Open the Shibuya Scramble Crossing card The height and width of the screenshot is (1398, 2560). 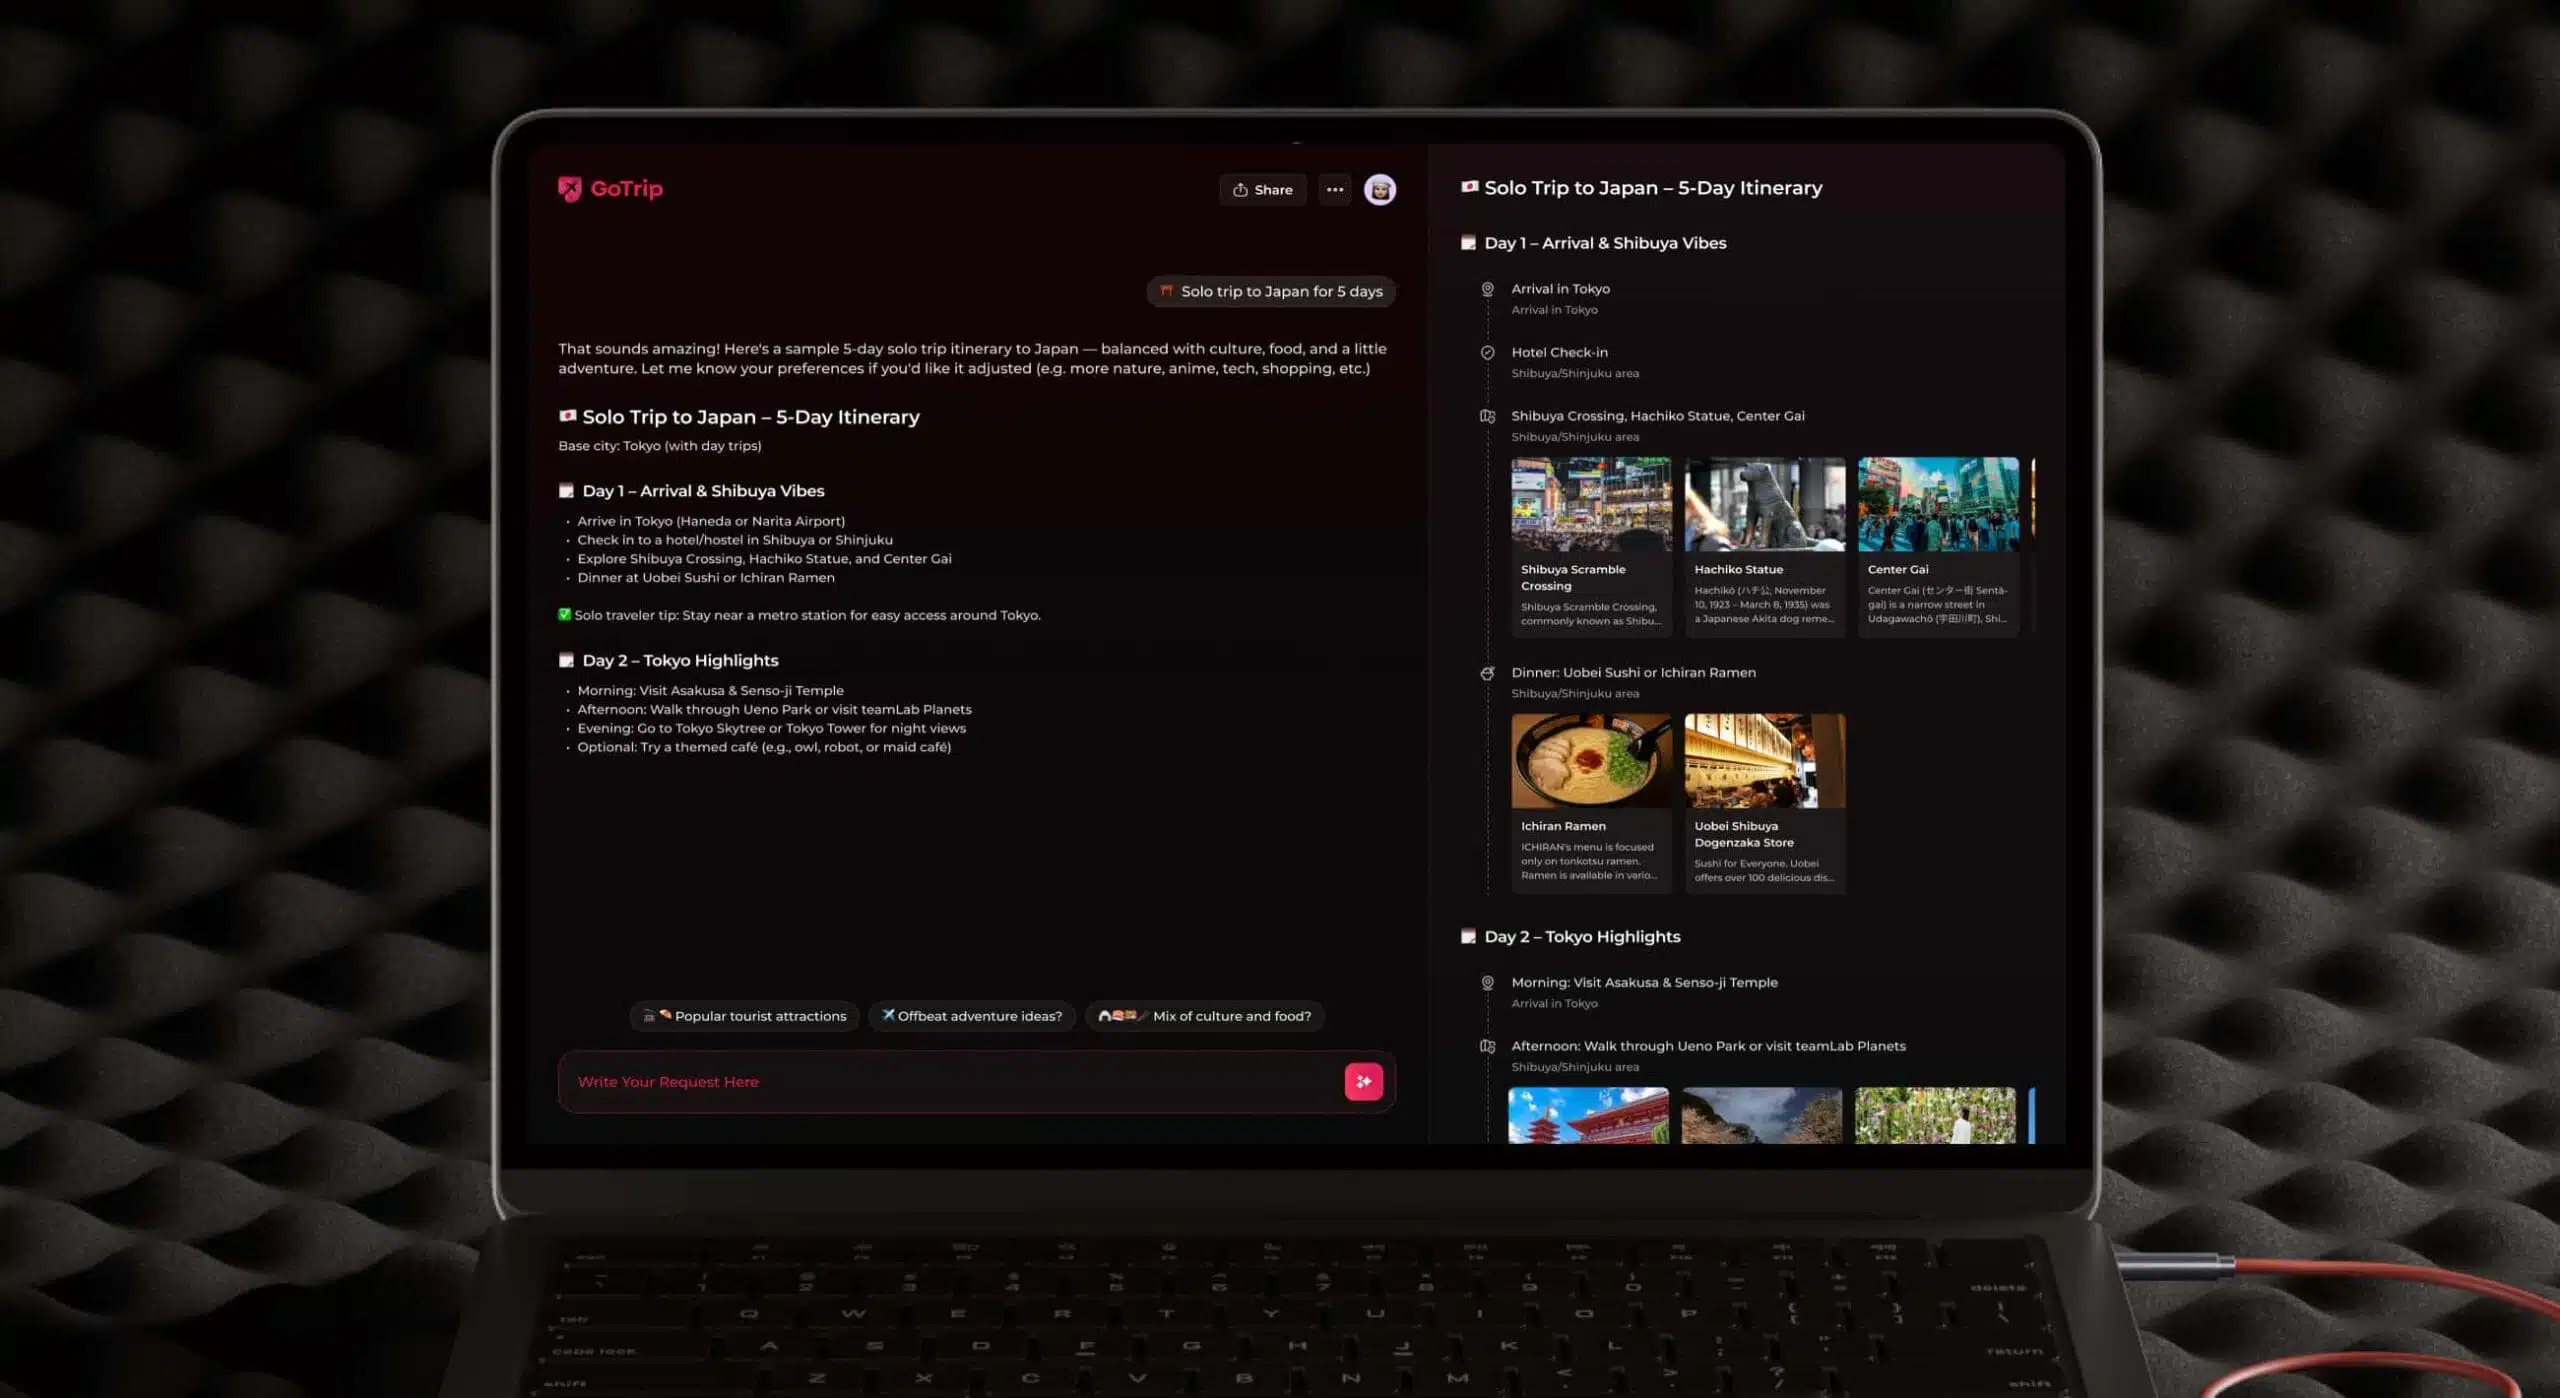tap(1591, 546)
